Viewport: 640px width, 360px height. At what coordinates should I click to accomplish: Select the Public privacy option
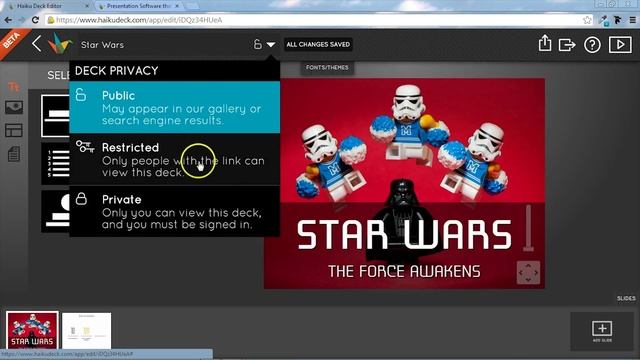pyautogui.click(x=175, y=107)
